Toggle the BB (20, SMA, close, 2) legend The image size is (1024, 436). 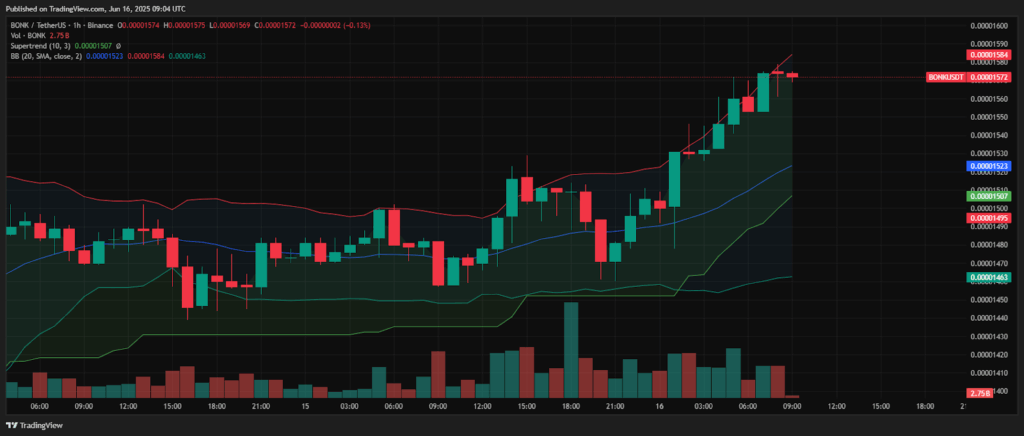click(46, 56)
